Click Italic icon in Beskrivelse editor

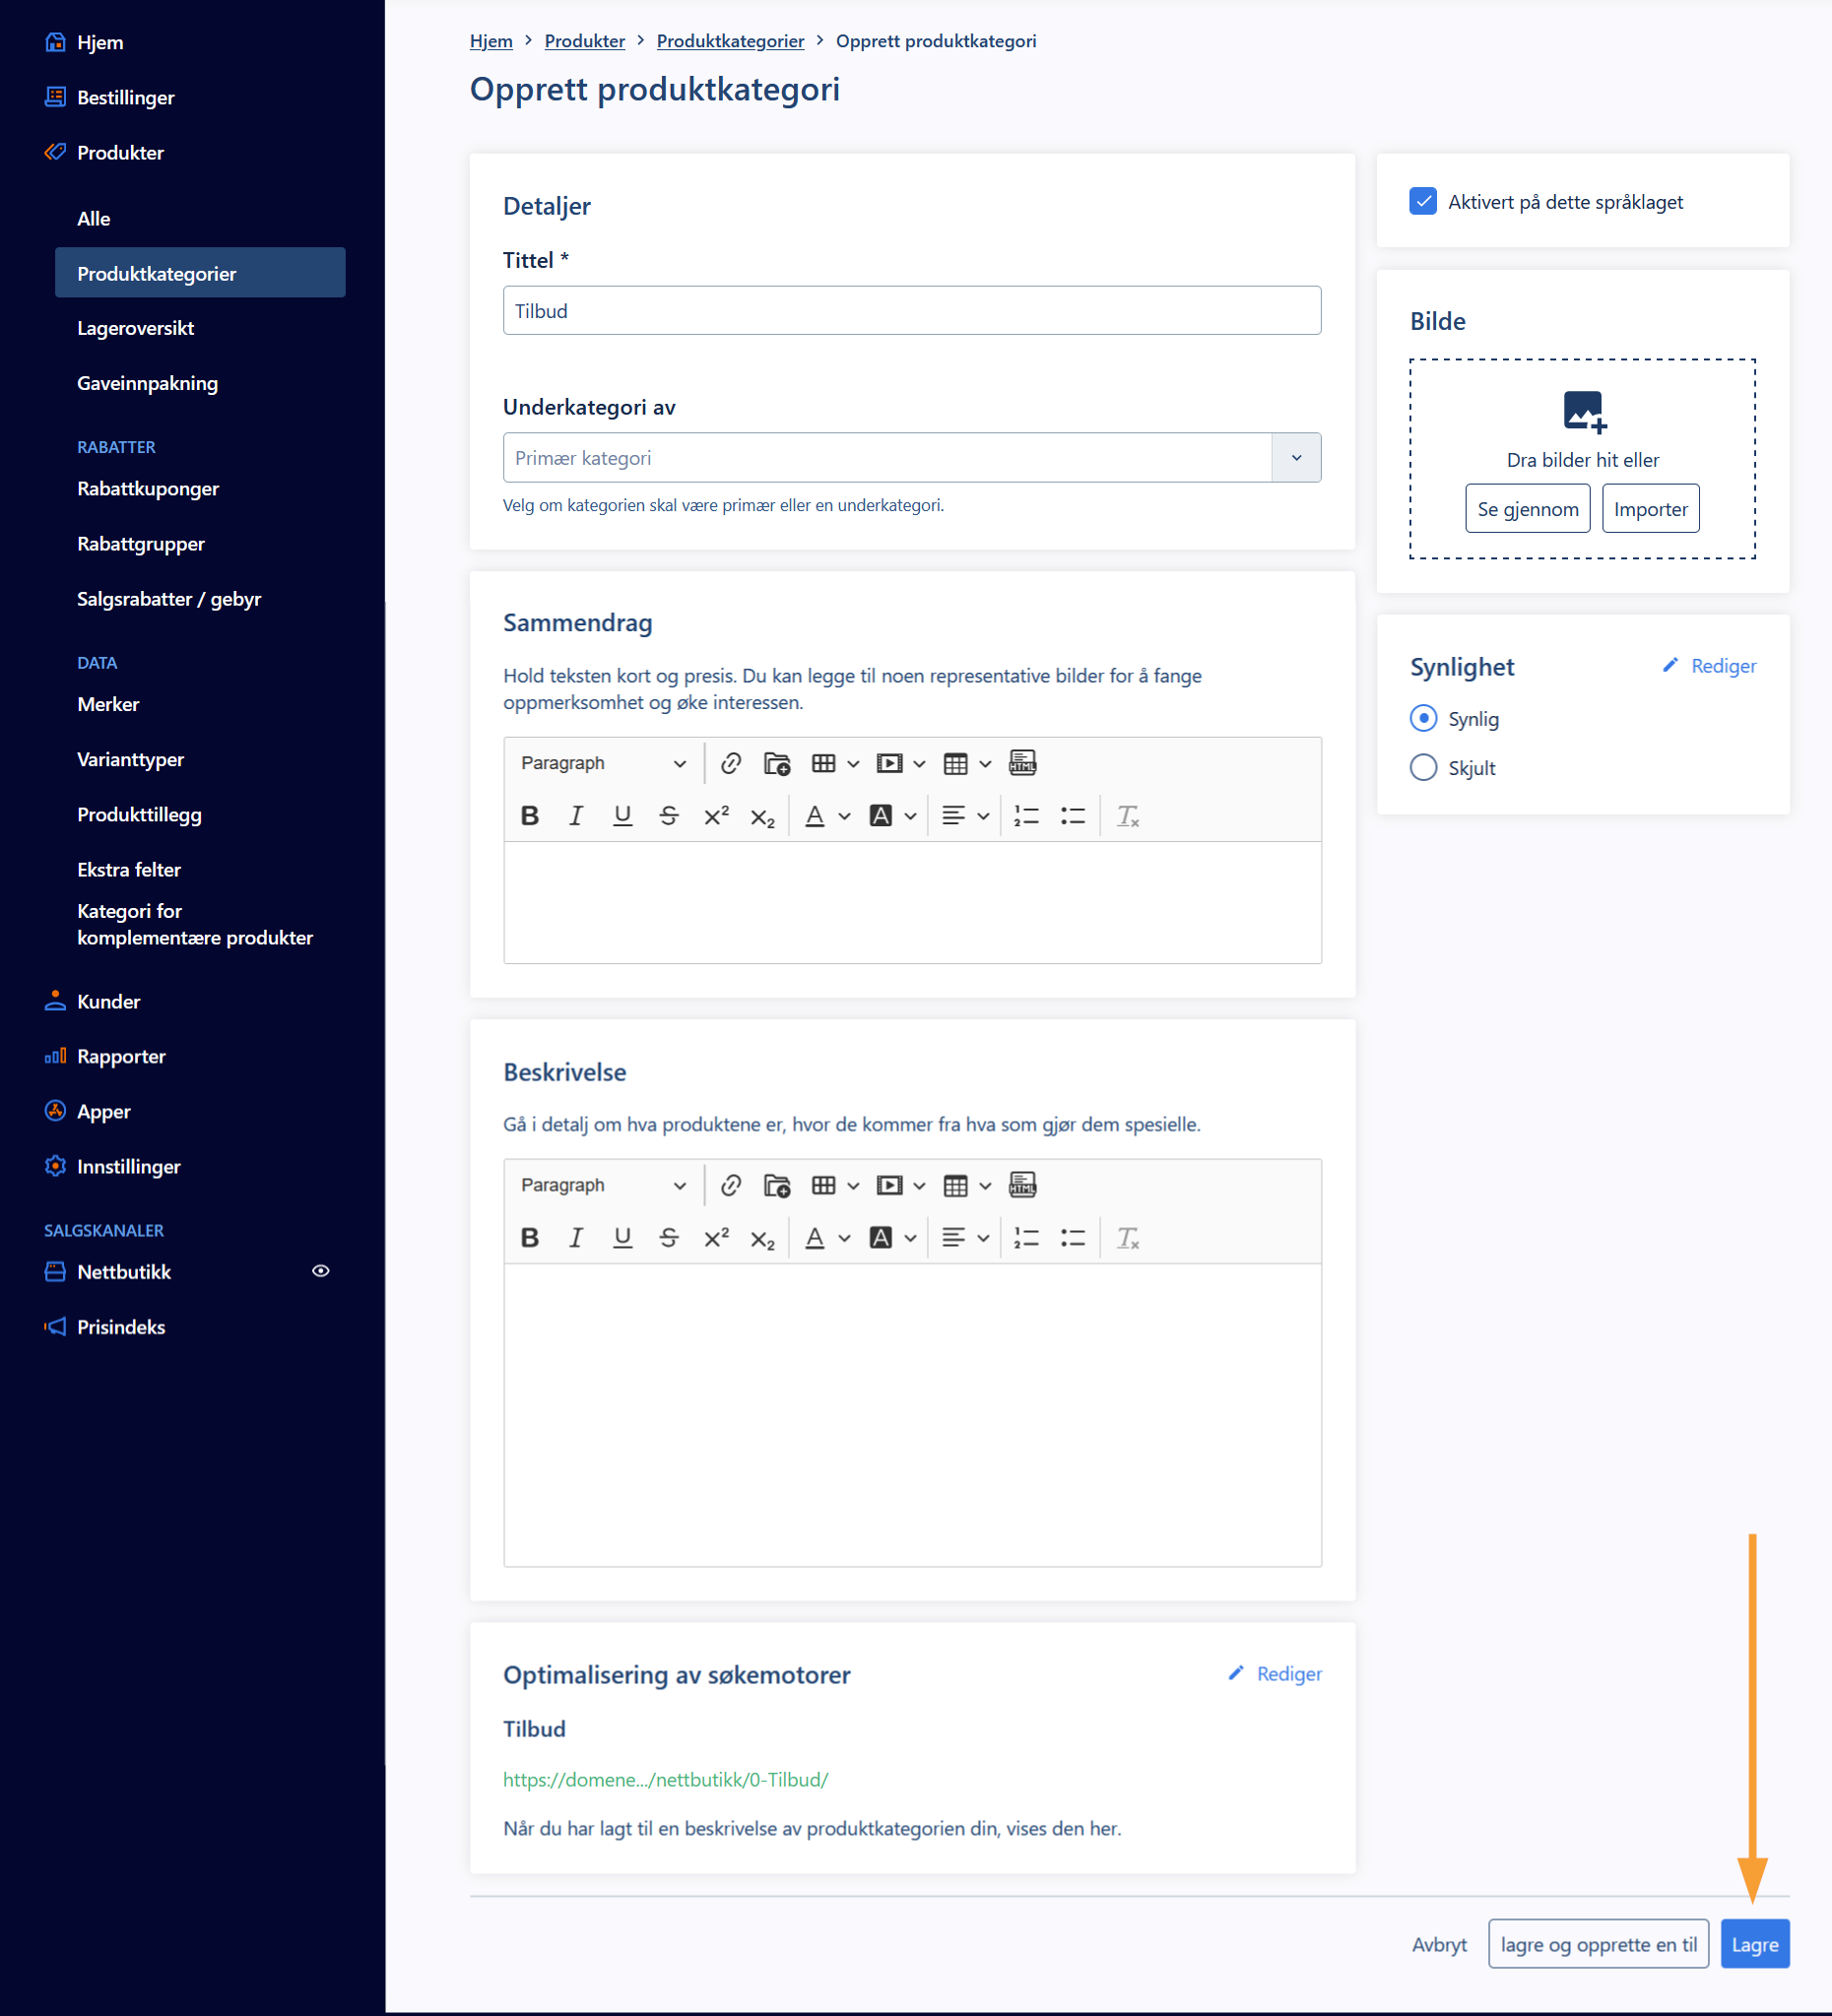[x=576, y=1238]
